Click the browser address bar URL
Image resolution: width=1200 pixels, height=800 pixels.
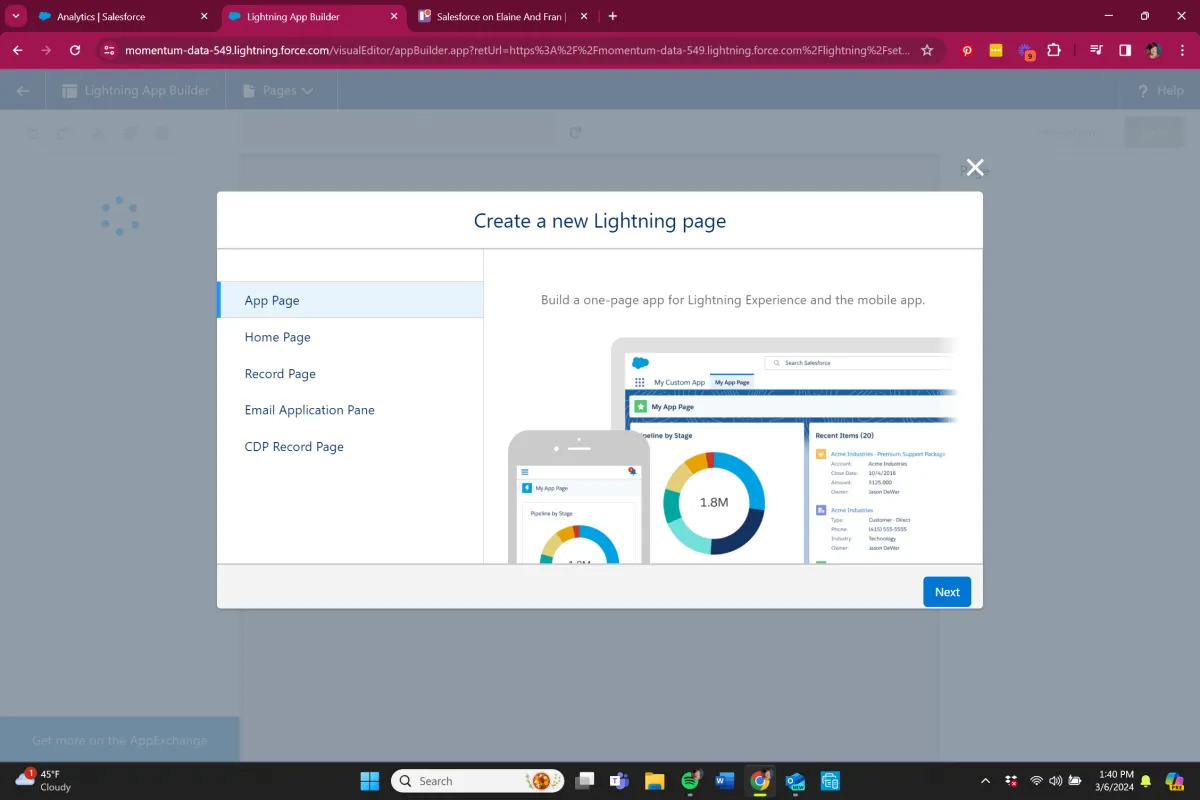[x=517, y=50]
